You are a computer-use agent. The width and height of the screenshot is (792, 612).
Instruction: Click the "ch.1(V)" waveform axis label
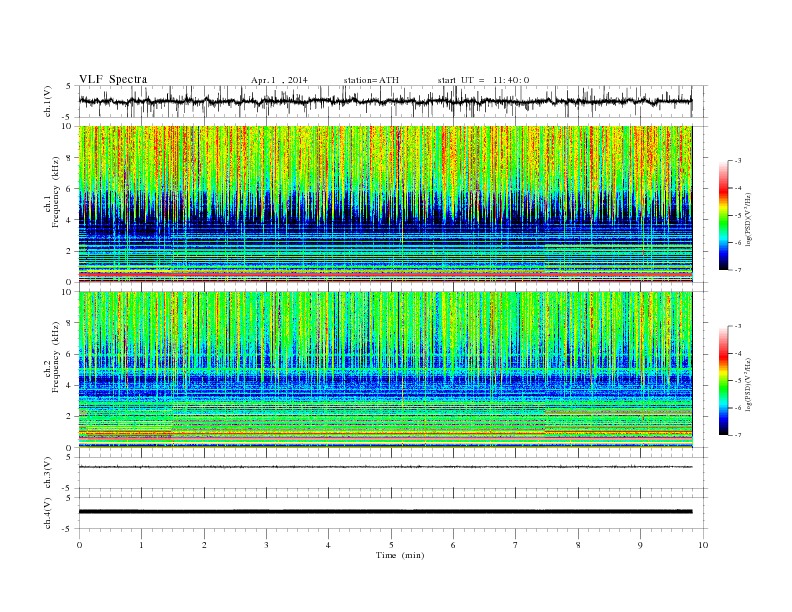click(48, 102)
